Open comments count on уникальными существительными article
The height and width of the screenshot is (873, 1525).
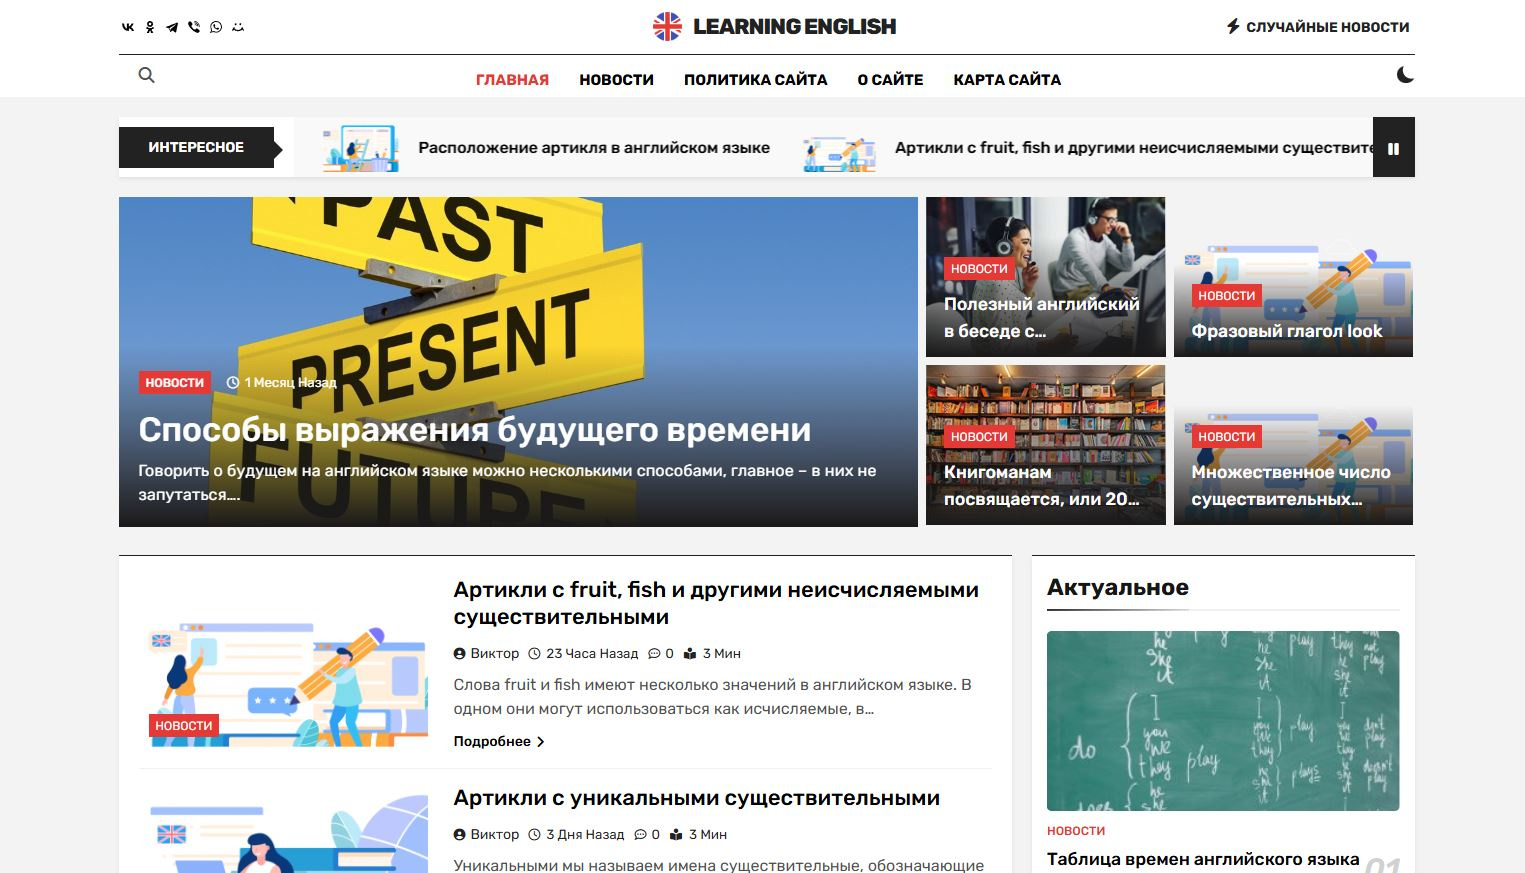[647, 835]
